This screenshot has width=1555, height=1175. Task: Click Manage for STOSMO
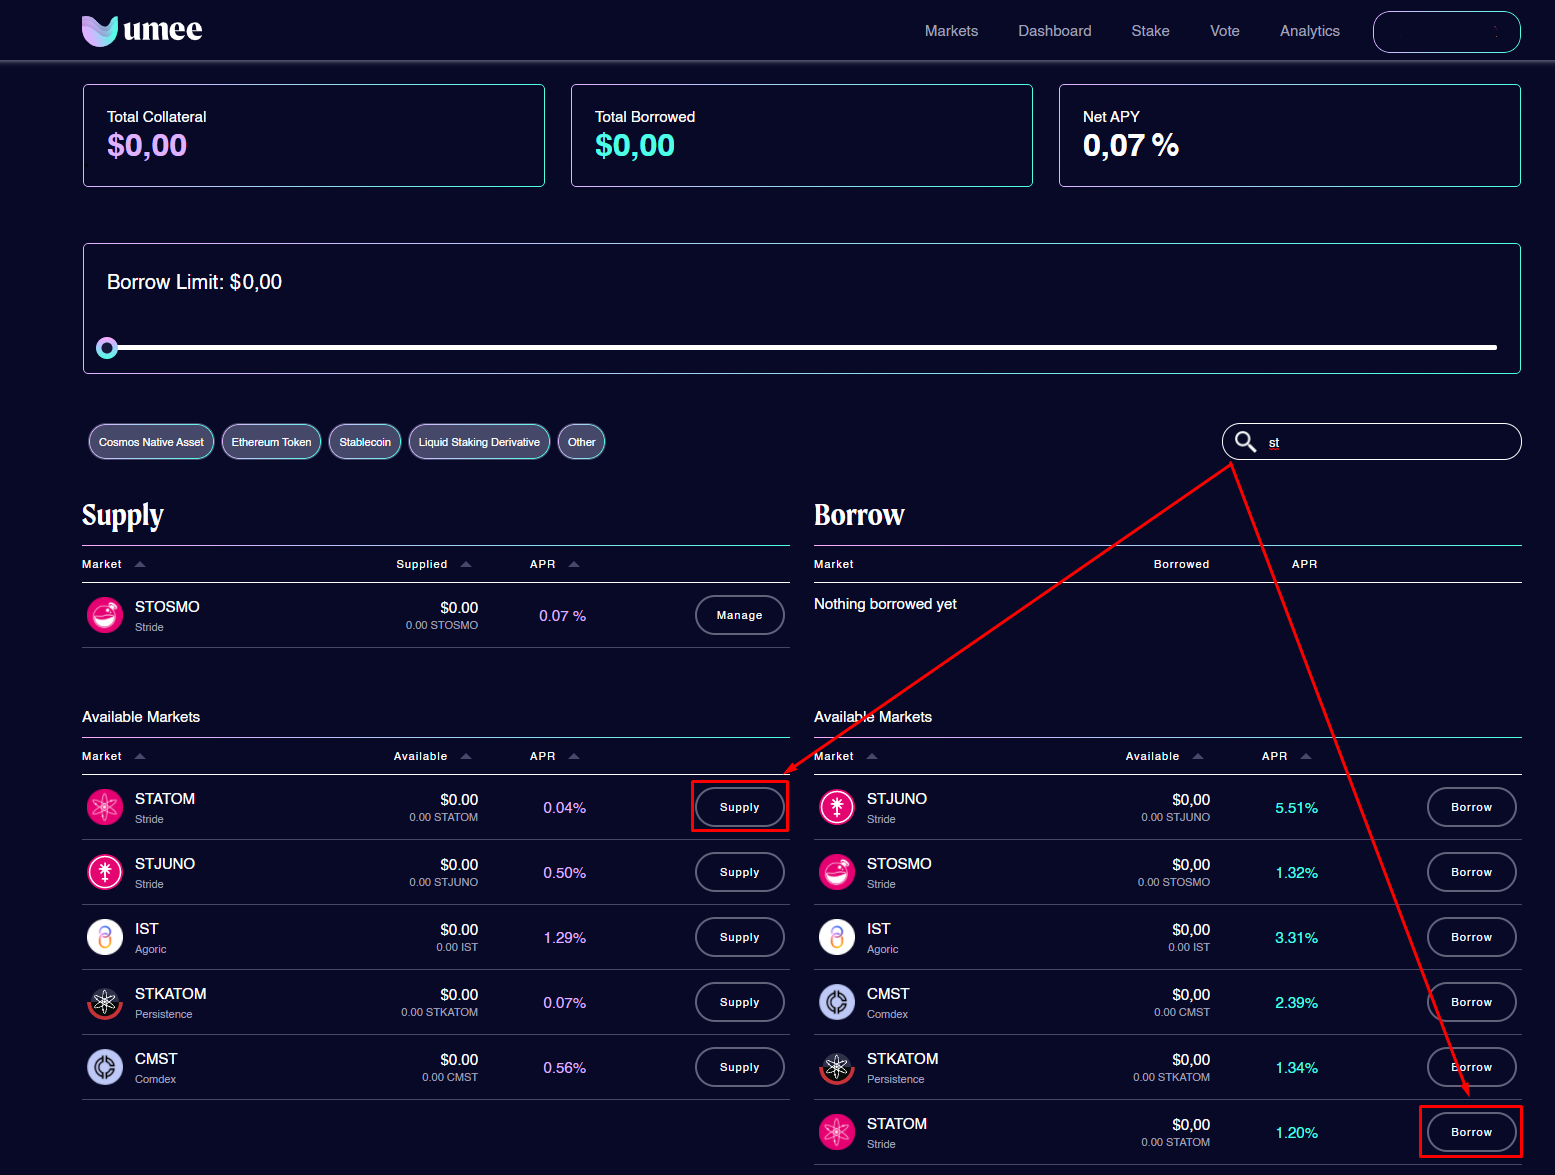click(x=740, y=615)
